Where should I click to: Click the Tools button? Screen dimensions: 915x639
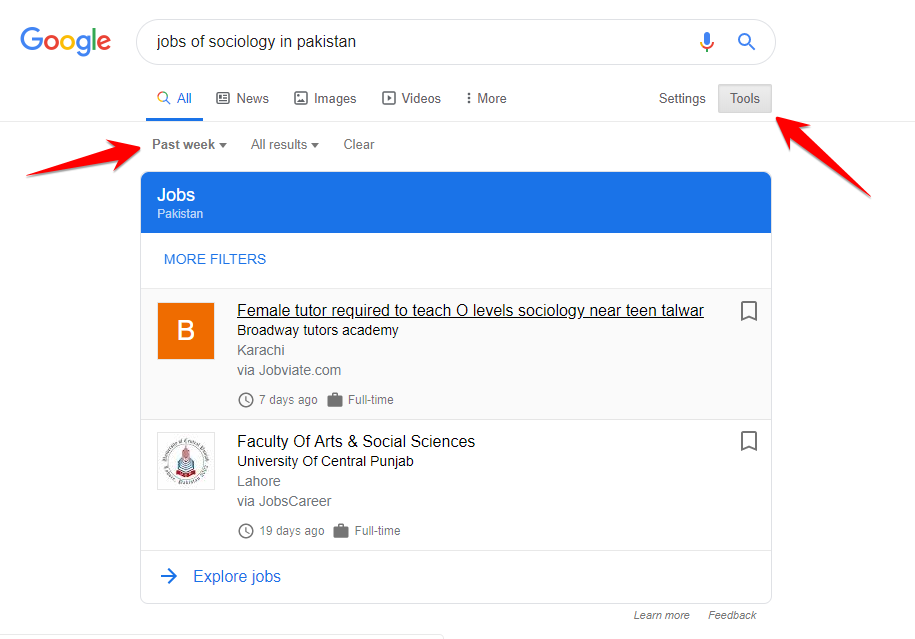point(745,99)
